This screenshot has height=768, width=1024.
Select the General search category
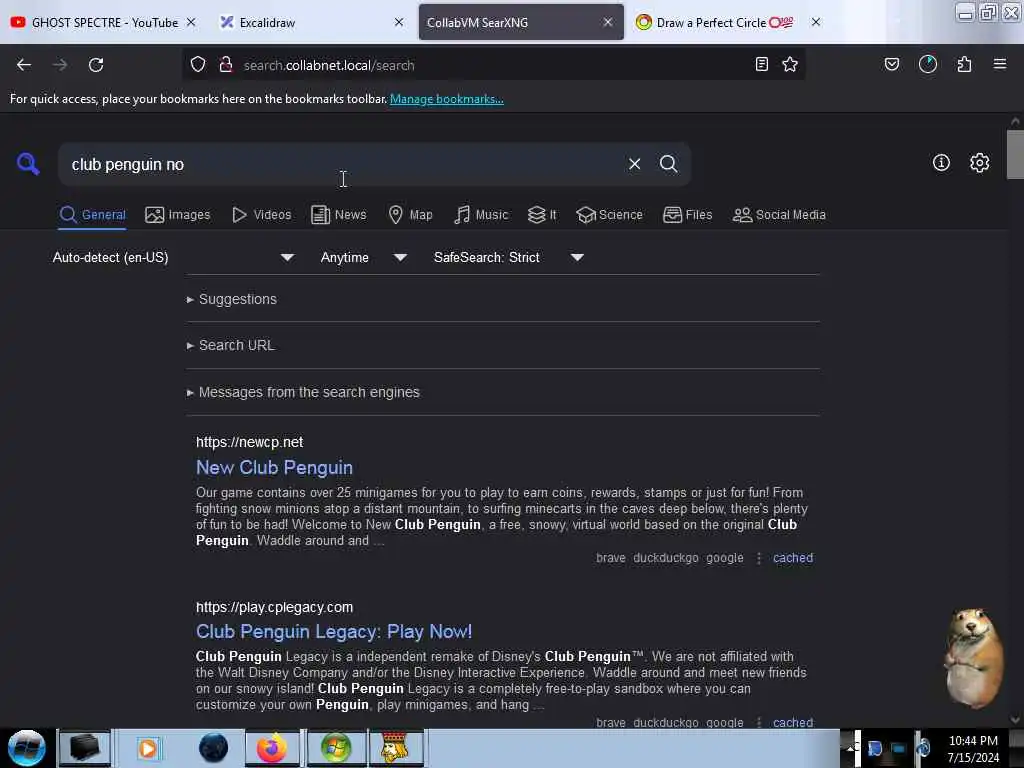tap(92, 215)
